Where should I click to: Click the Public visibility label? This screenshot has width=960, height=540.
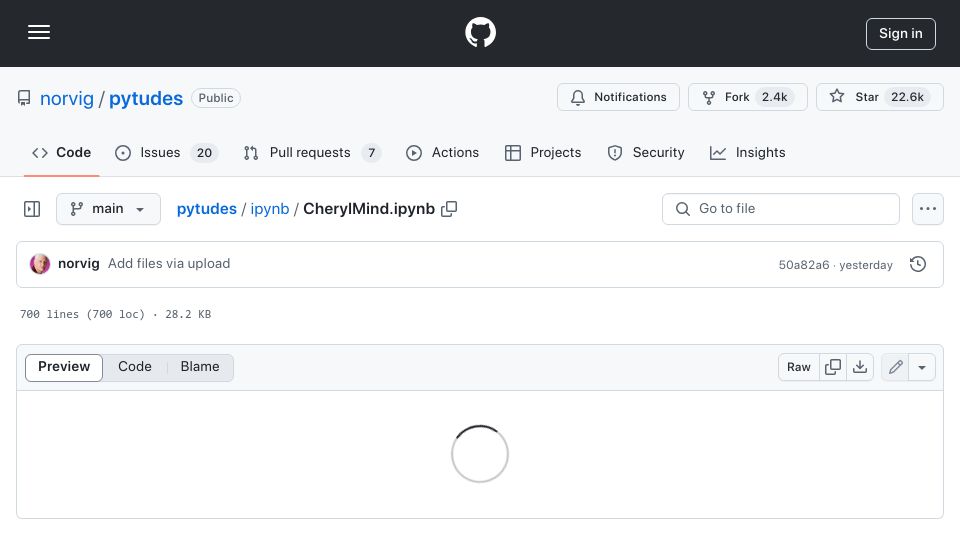tap(216, 98)
